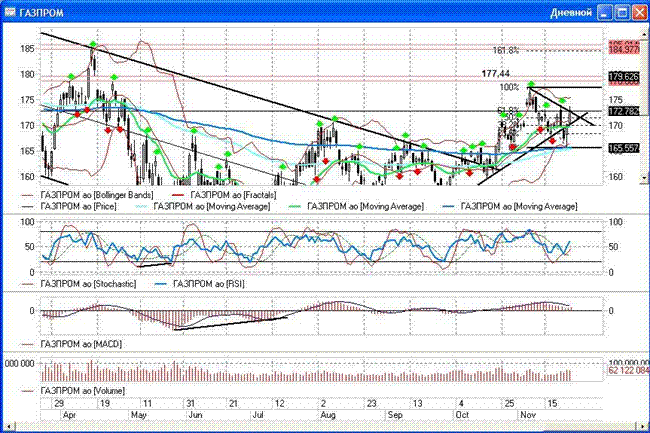The width and height of the screenshot is (650, 433).
Task: Click the Apr month label on time axis
Action: tap(69, 415)
